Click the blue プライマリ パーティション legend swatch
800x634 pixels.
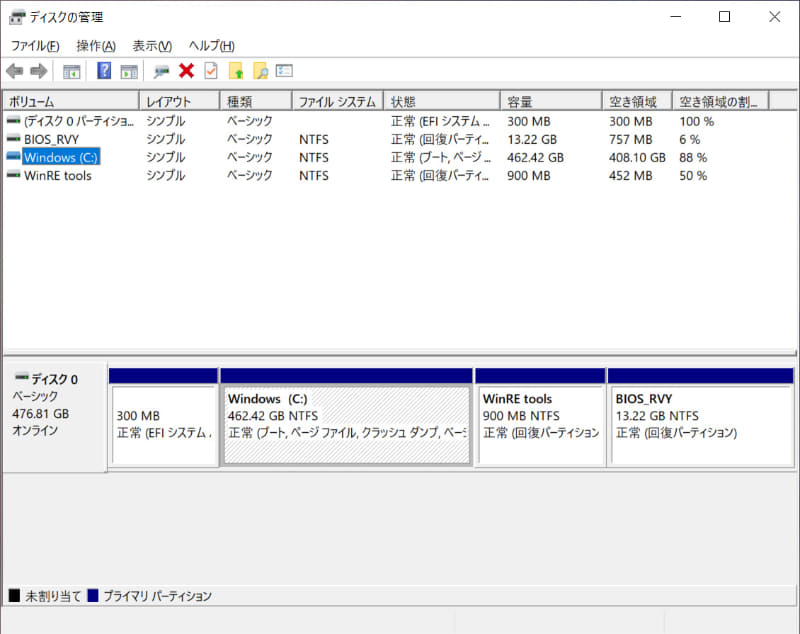[x=93, y=595]
